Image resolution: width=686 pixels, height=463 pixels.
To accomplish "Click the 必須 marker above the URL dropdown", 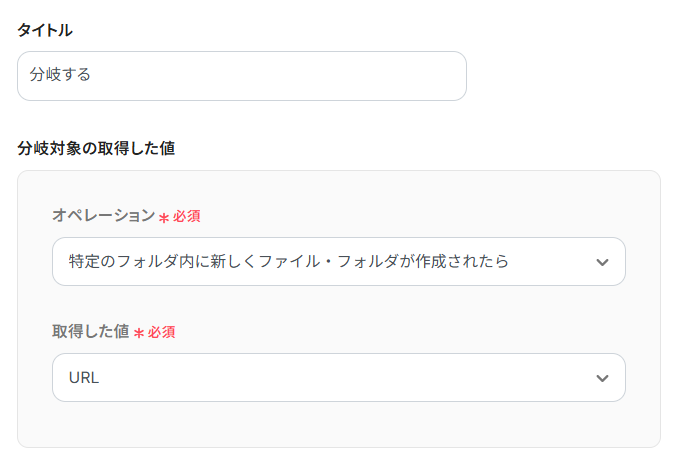I will click(x=162, y=332).
